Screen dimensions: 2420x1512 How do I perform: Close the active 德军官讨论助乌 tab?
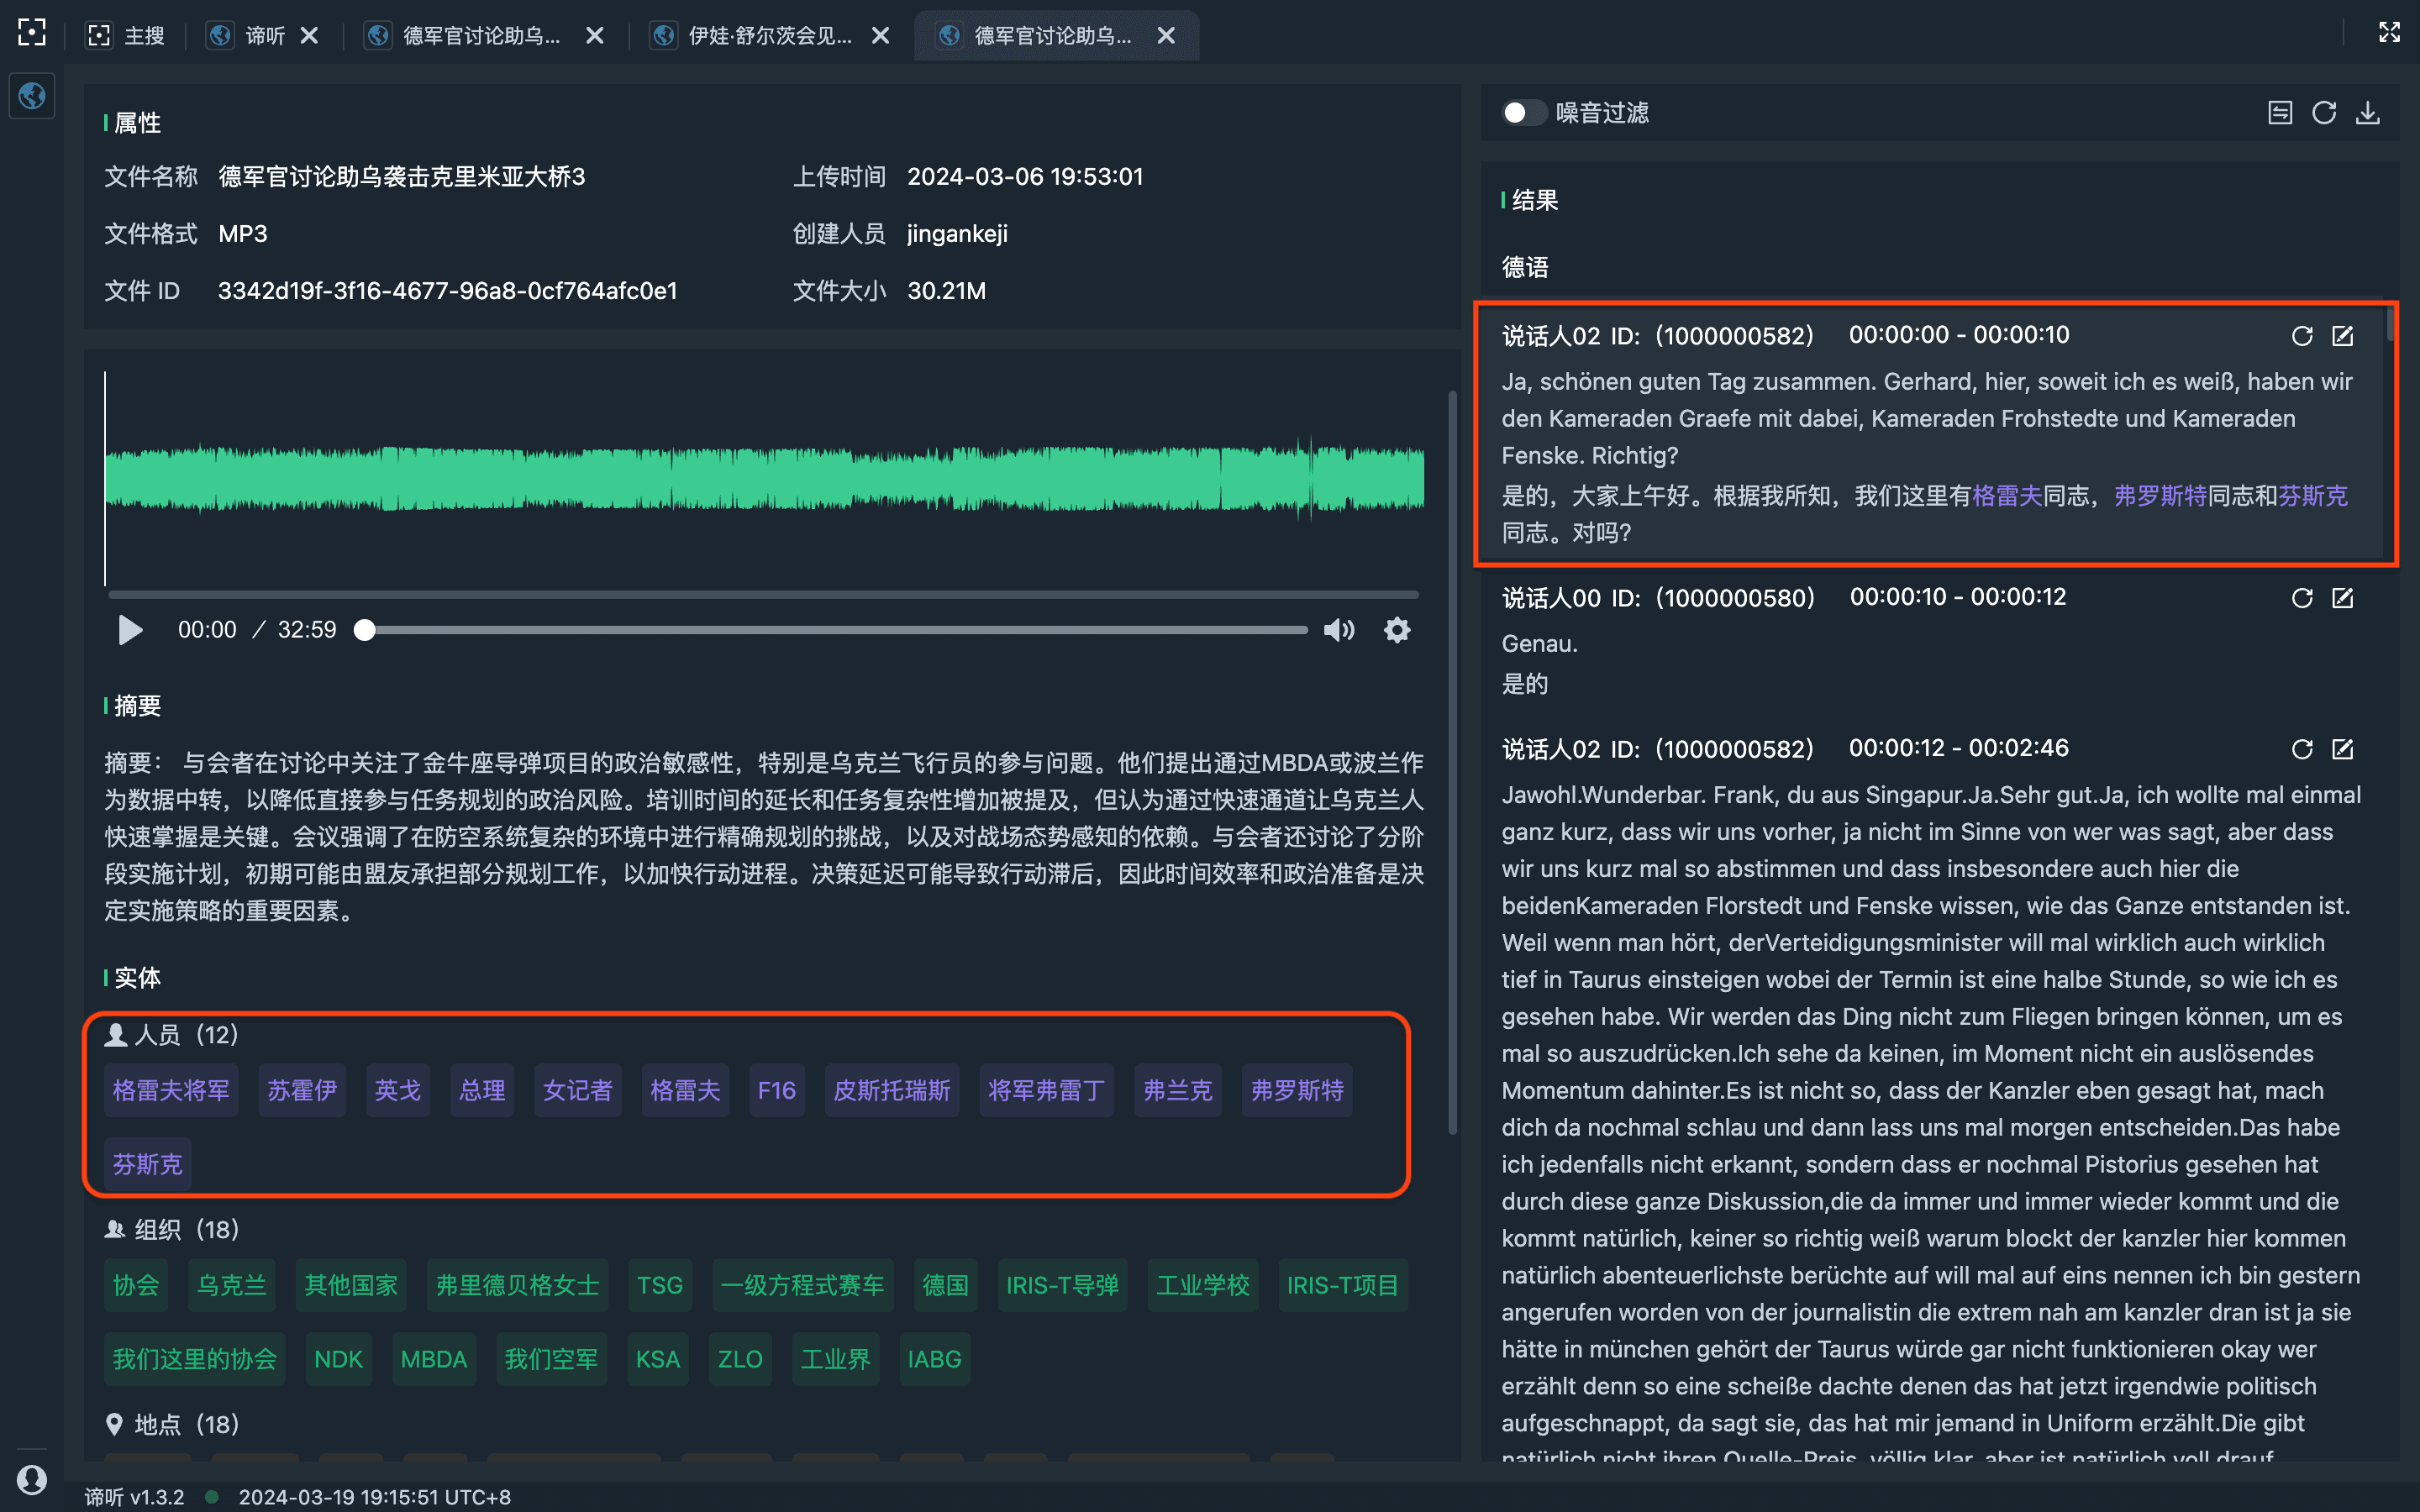[1166, 36]
